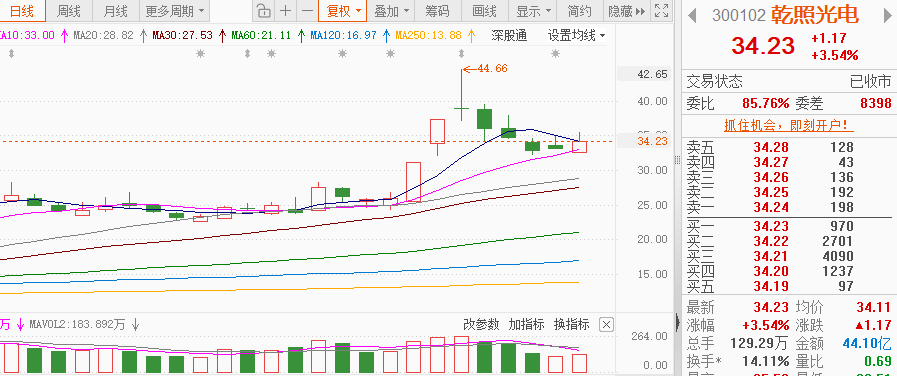Select the 卖五 34.28 ask row
The width and height of the screenshot is (897, 376).
tap(789, 148)
